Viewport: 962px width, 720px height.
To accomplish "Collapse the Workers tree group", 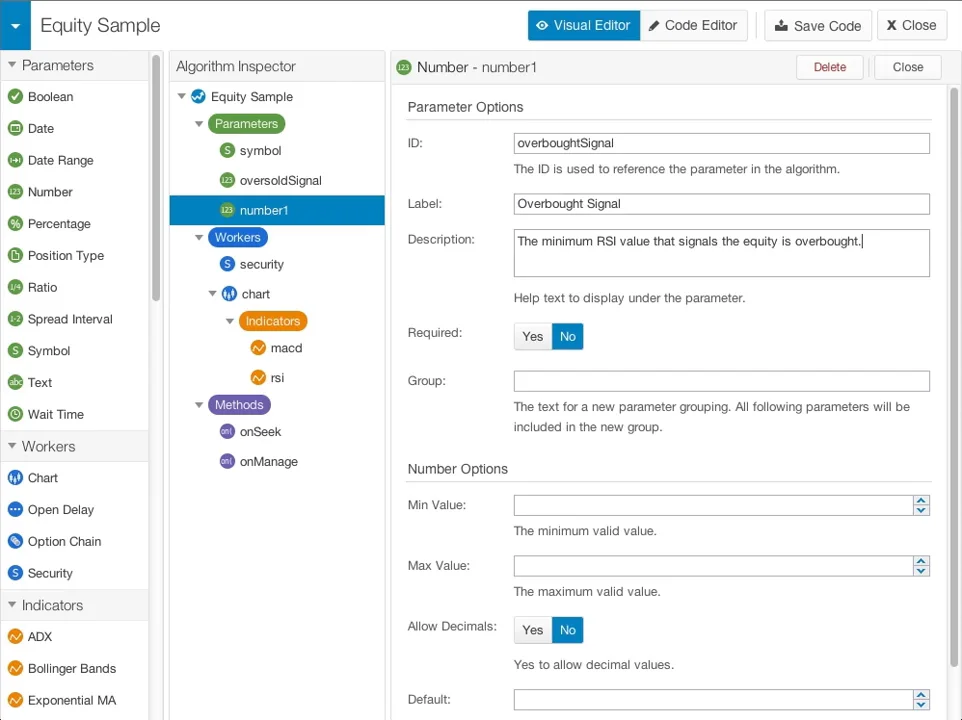I will 199,237.
